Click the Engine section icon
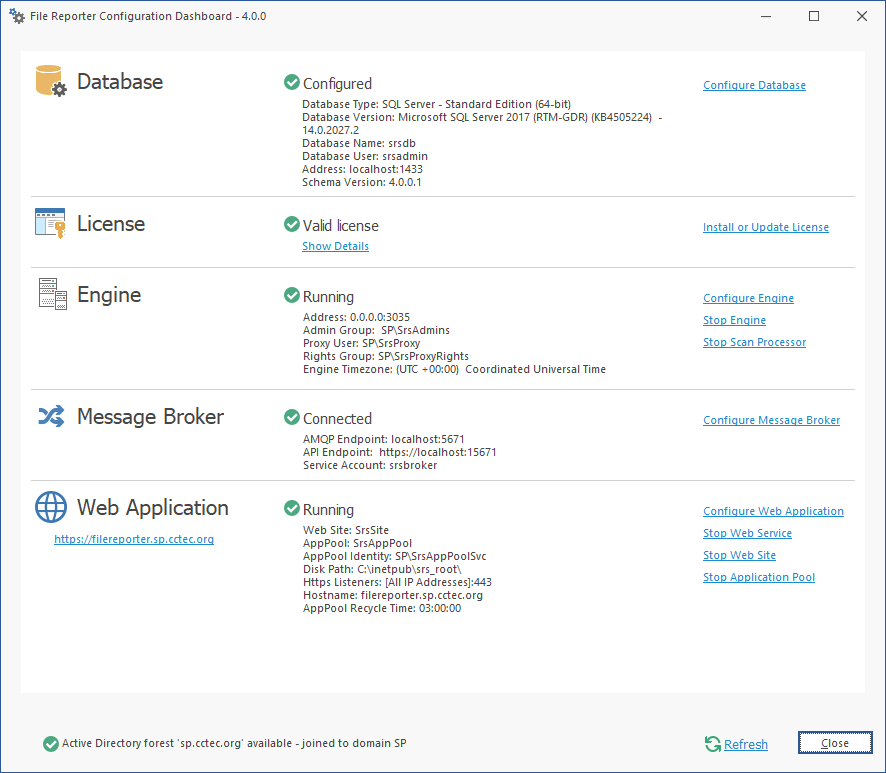This screenshot has width=886, height=773. (50, 294)
